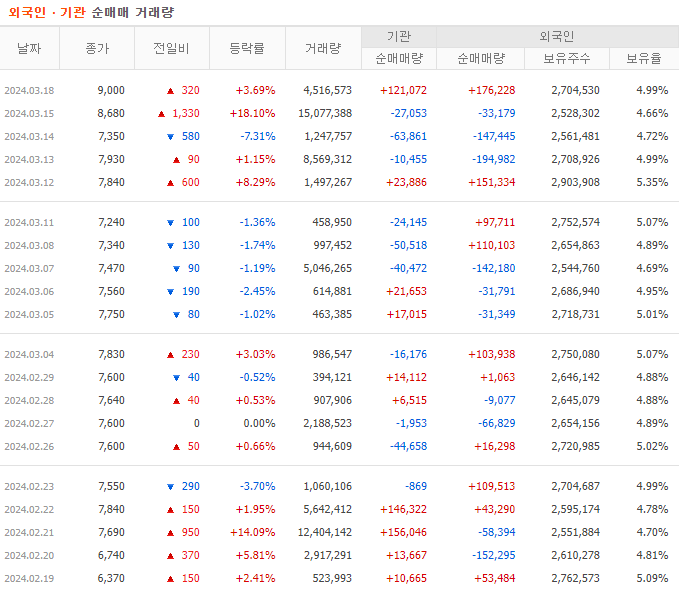Select the date 2024.03.15

click(x=29, y=114)
